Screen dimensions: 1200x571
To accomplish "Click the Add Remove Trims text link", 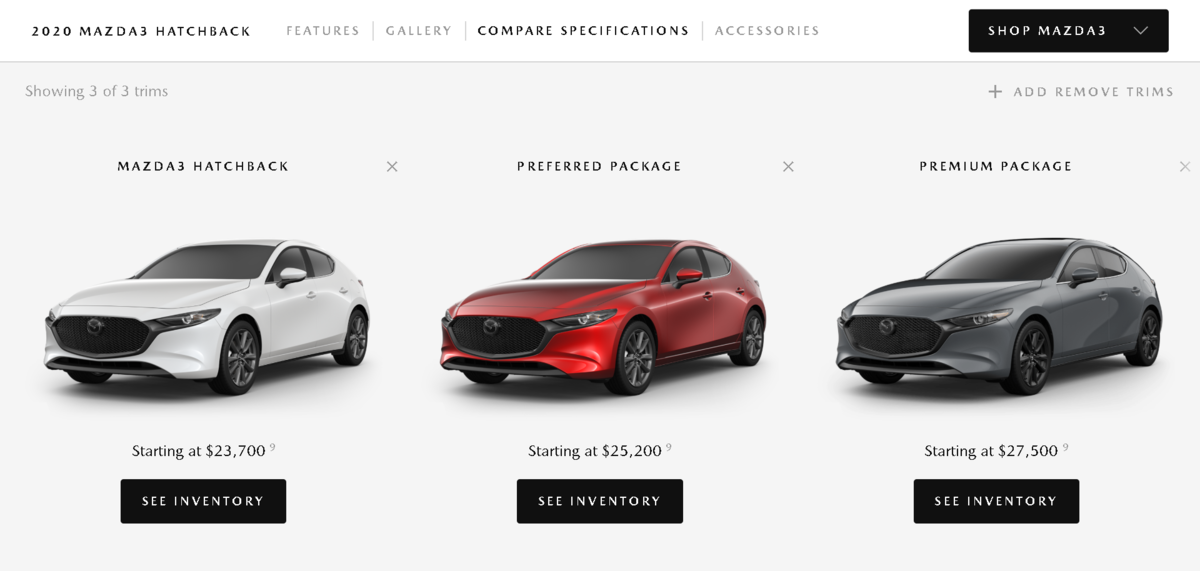I will point(1093,92).
